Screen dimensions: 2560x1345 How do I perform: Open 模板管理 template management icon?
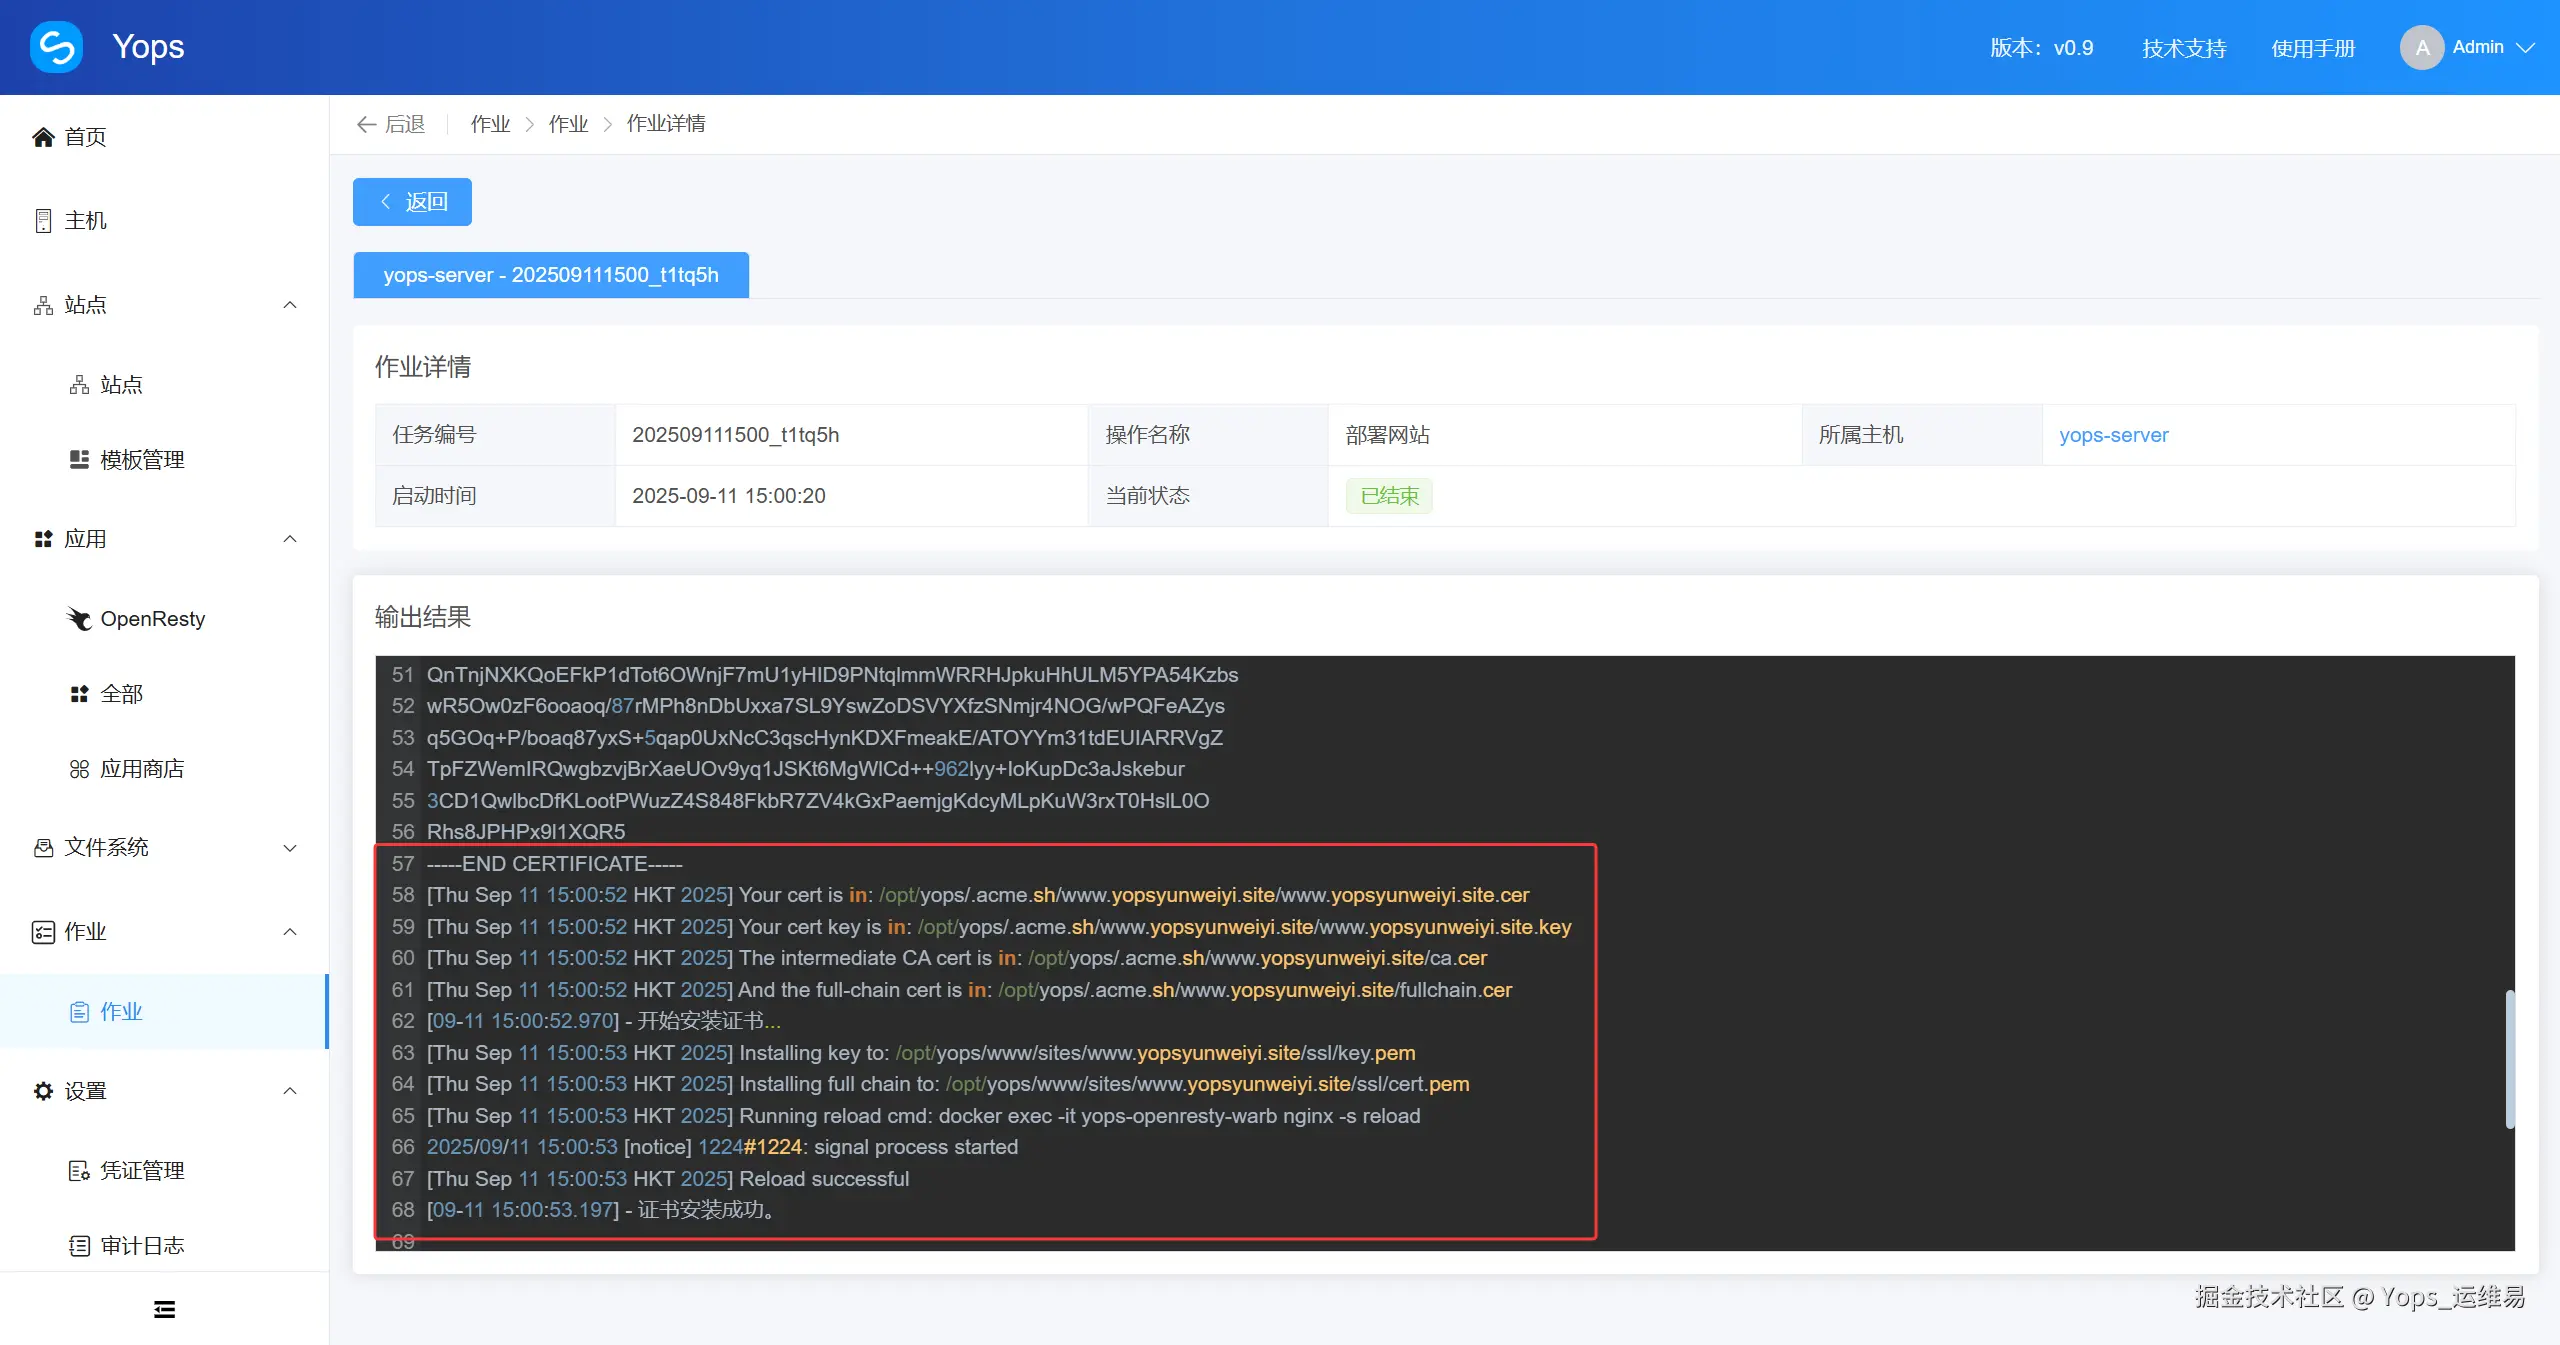coord(79,460)
